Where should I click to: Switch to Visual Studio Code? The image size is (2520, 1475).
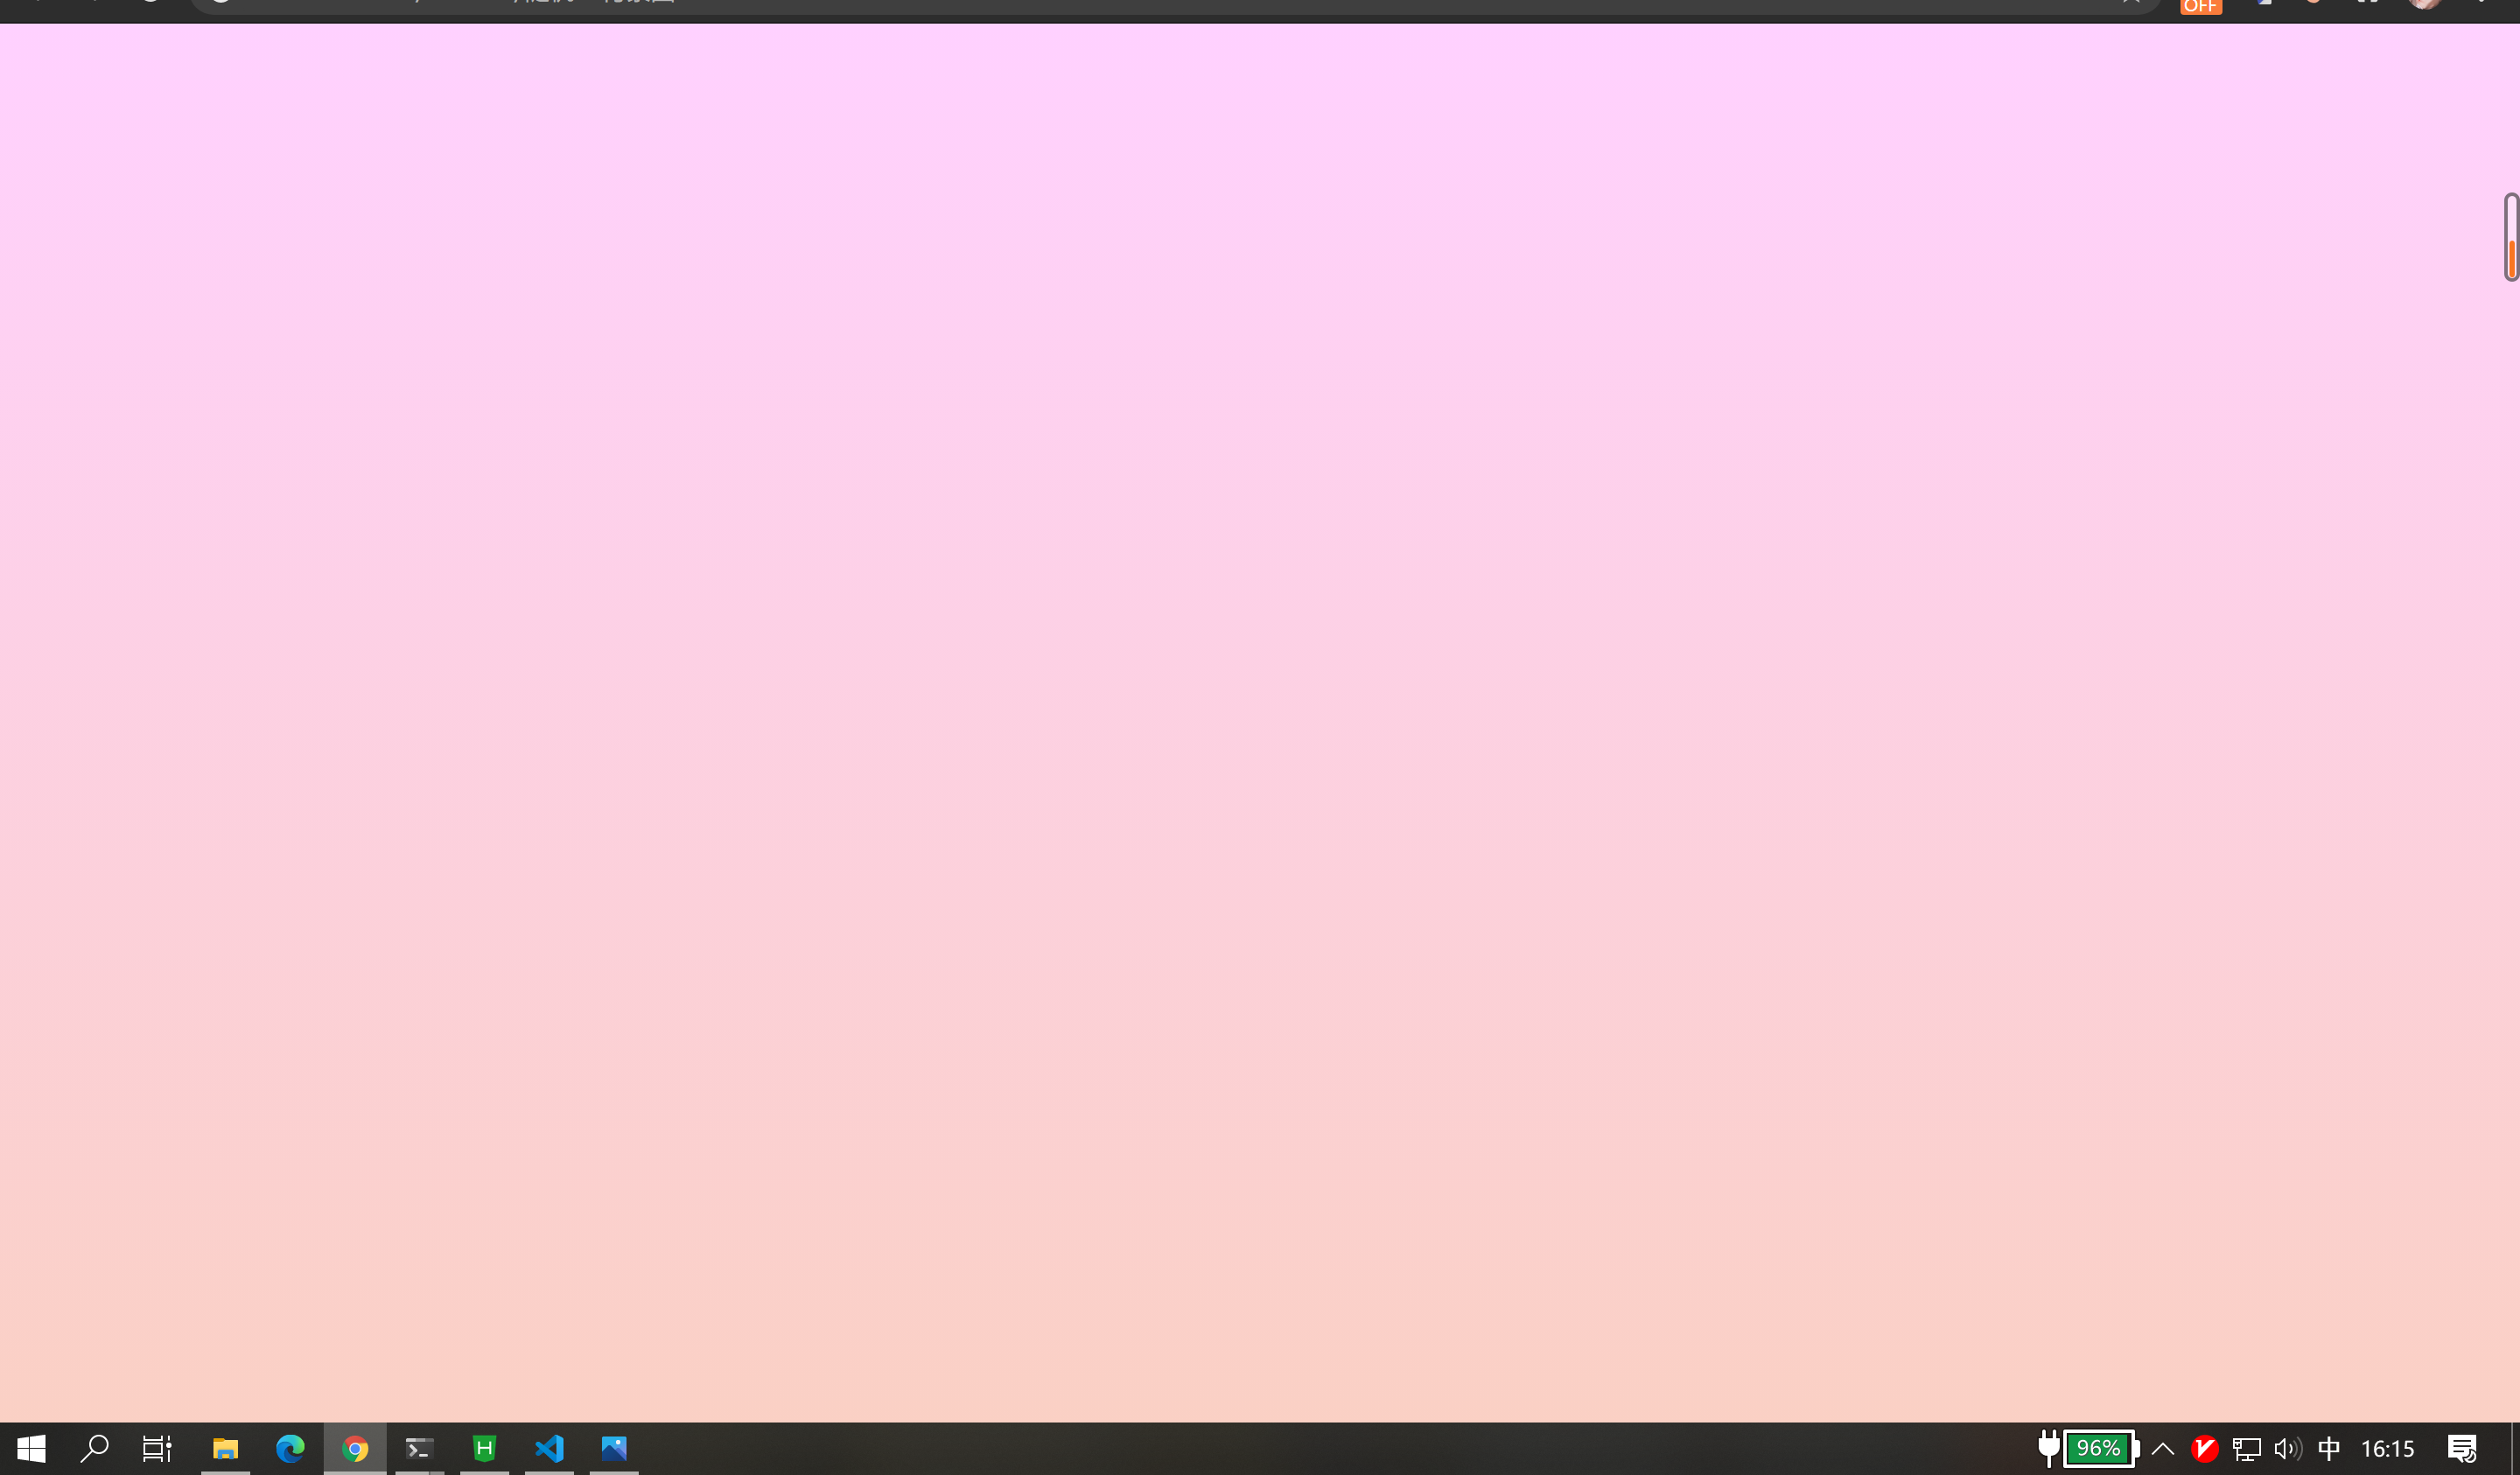pos(549,1448)
